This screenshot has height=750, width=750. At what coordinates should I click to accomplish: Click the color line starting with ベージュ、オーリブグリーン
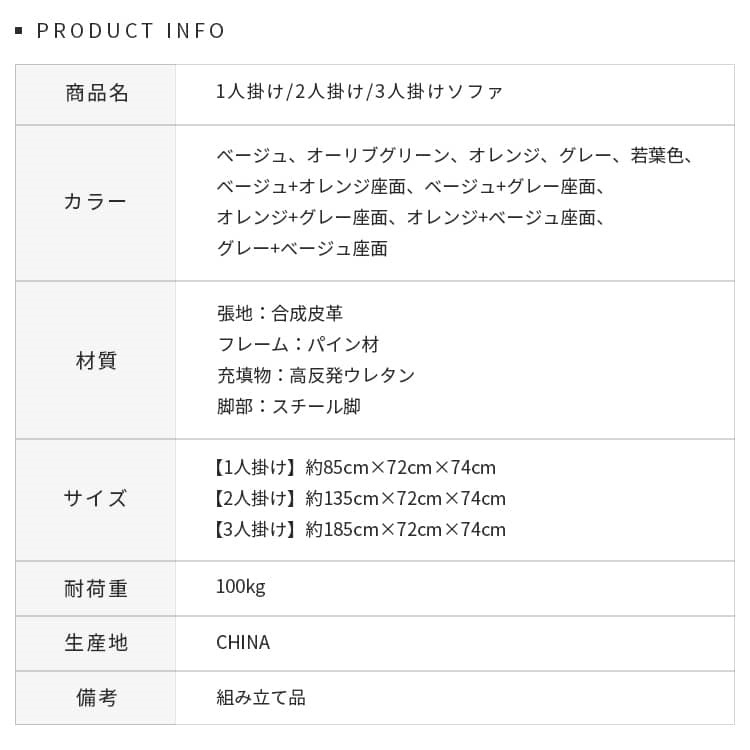(455, 155)
